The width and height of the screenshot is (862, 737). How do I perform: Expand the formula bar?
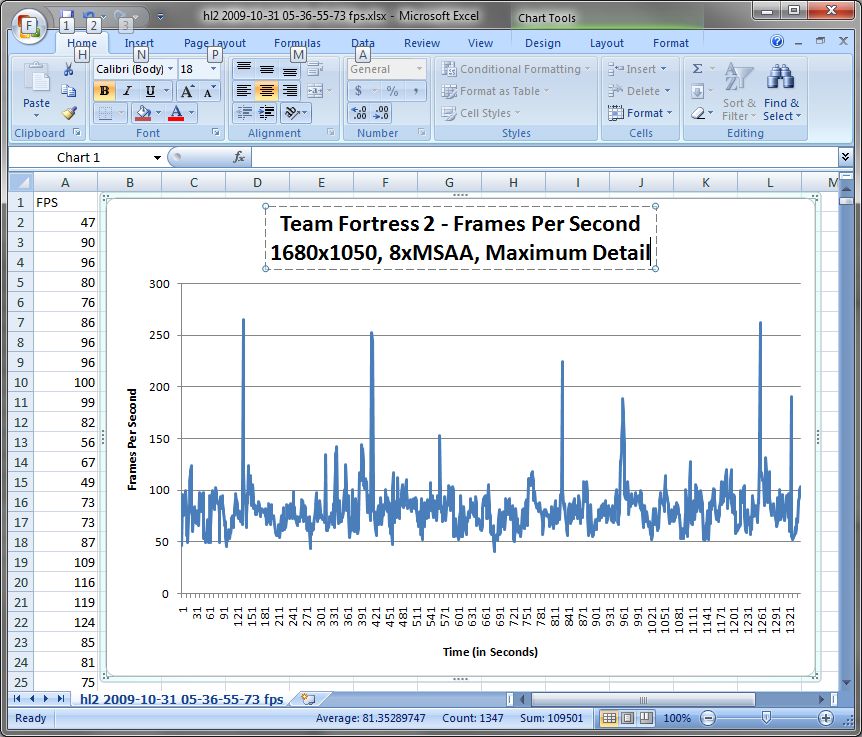coord(845,157)
